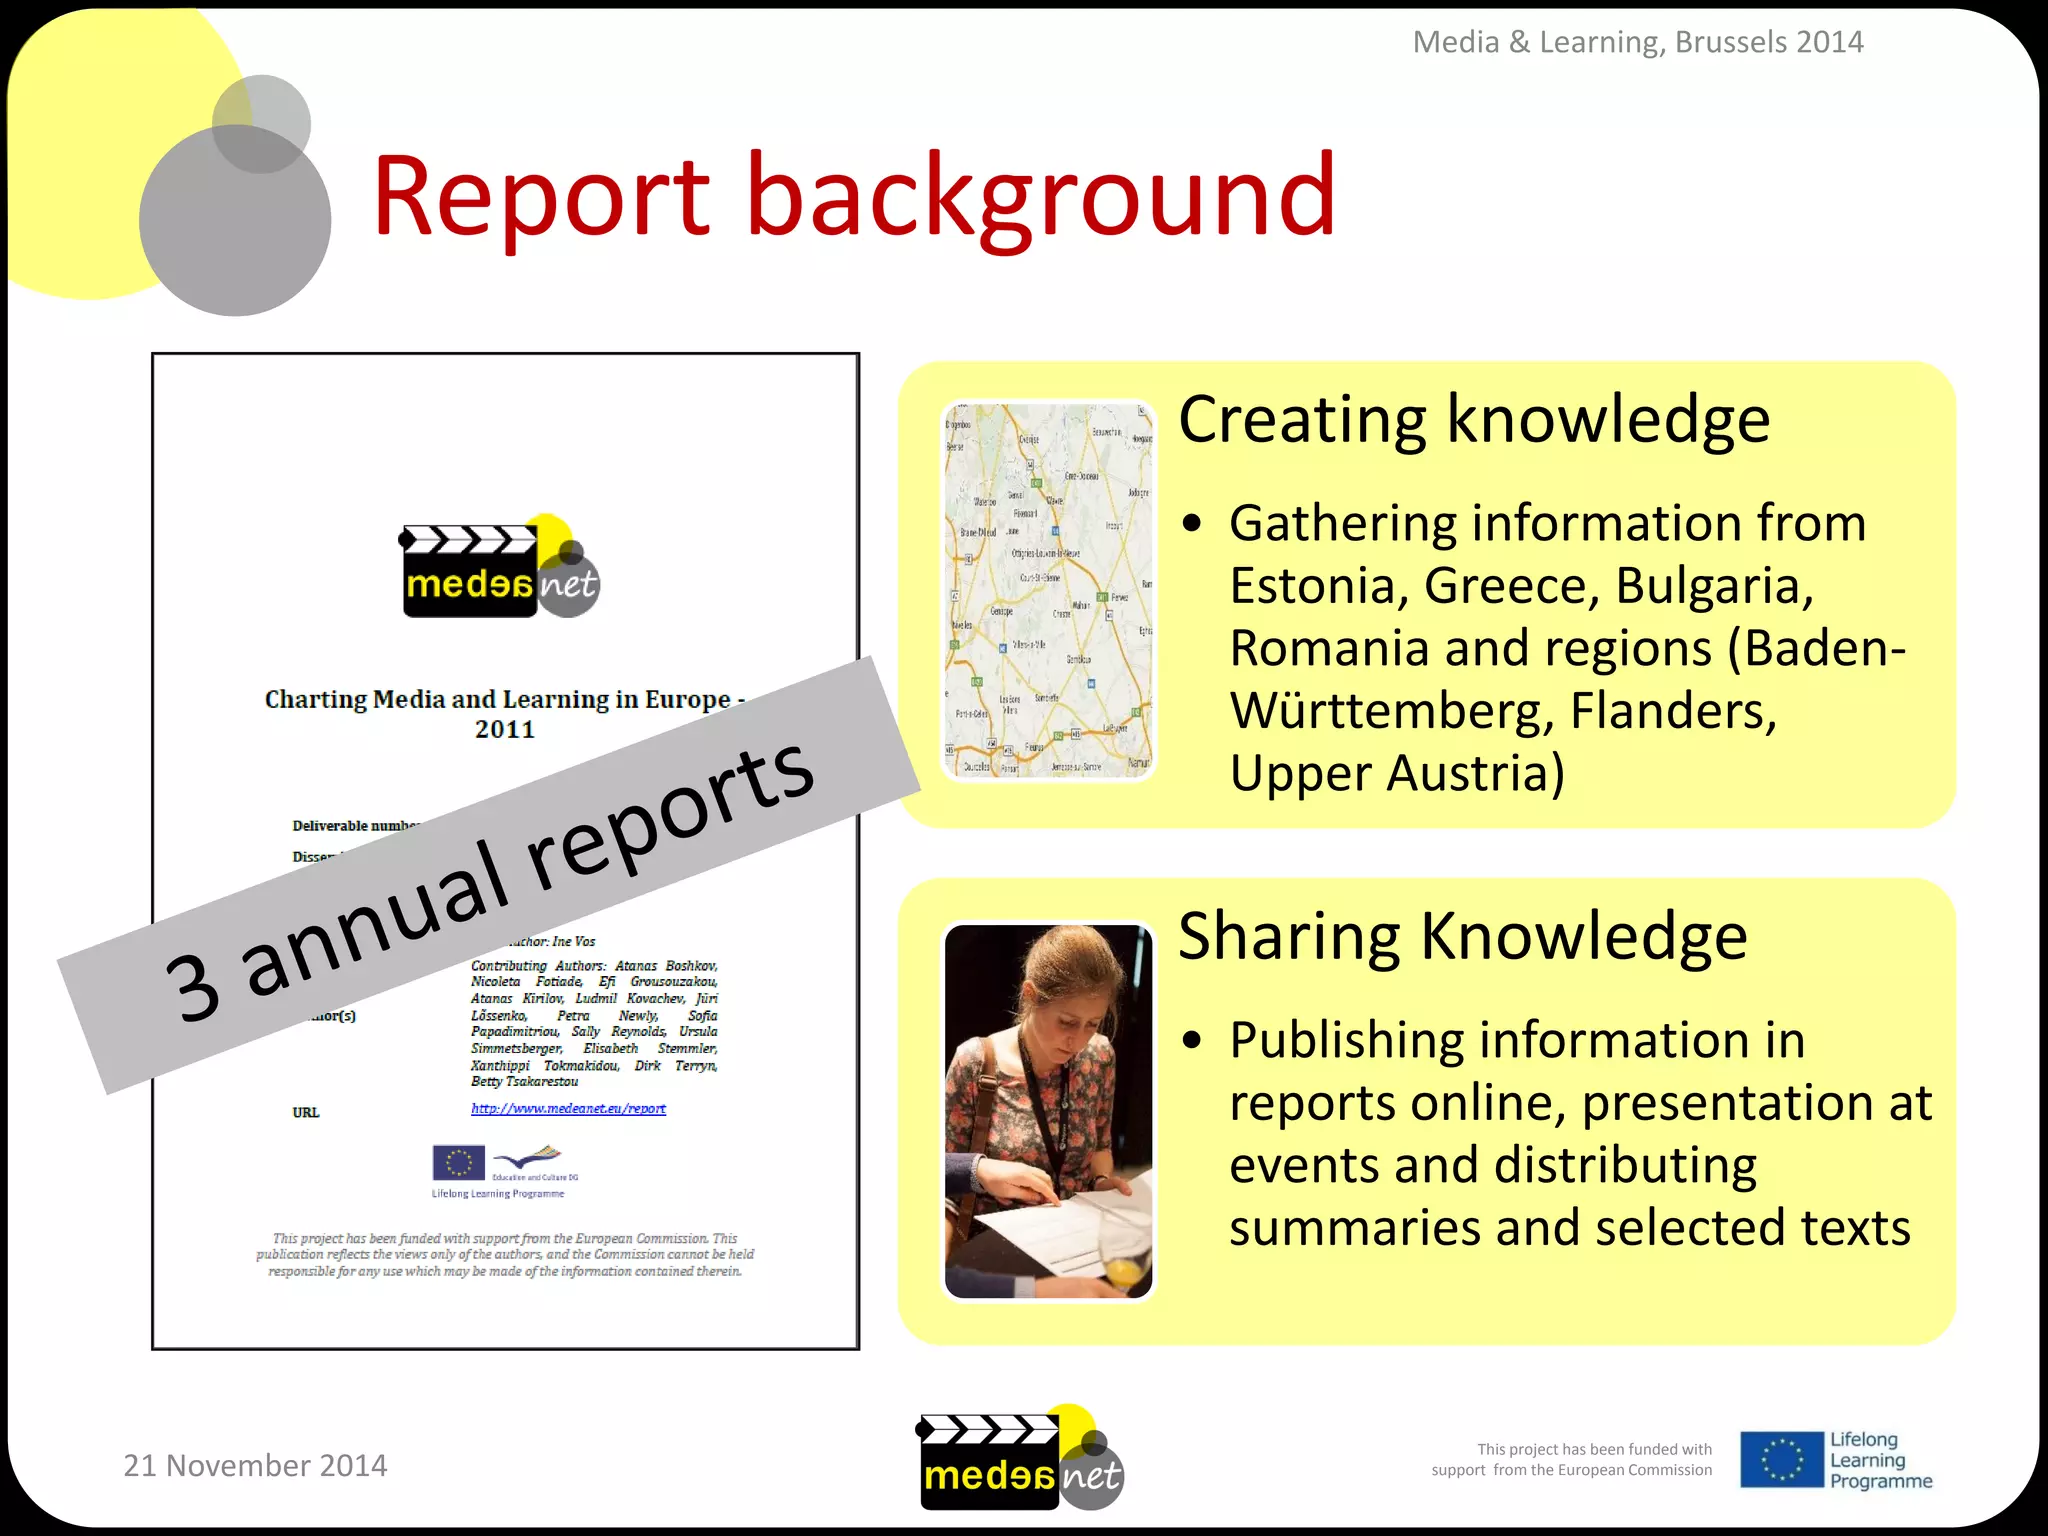
Task: Click the 'Creating knowledge' heading
Action: (x=1474, y=419)
